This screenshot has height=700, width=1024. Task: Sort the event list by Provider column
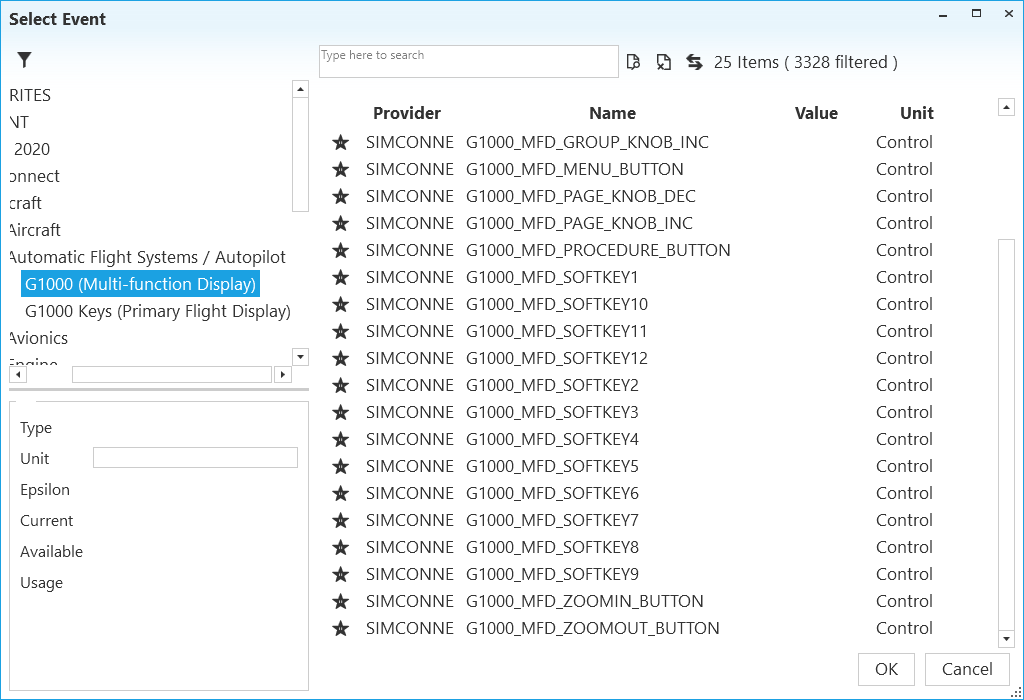(407, 113)
